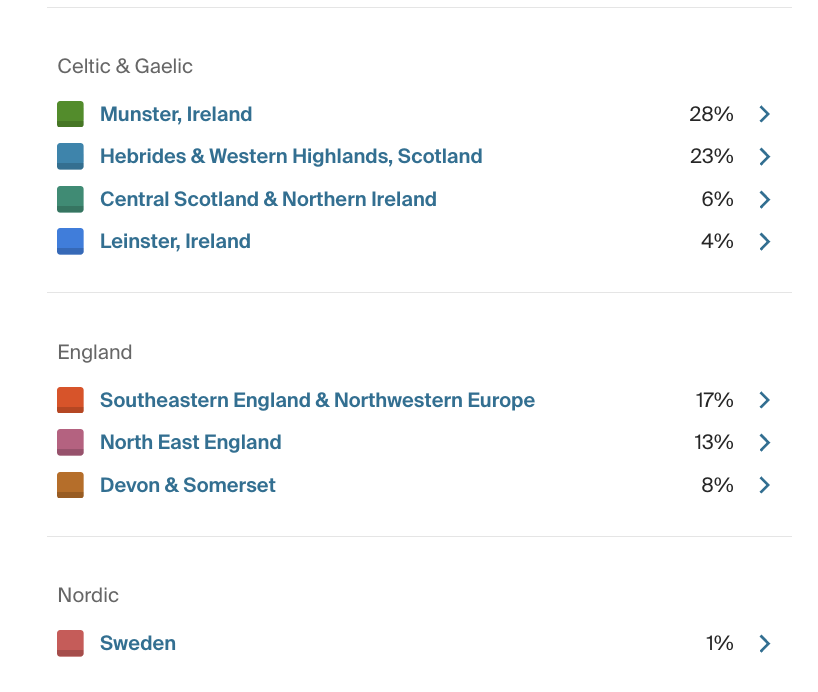Click the green Munster, Ireland color swatch
Screen dimensions: 818x692
pyautogui.click(x=70, y=114)
